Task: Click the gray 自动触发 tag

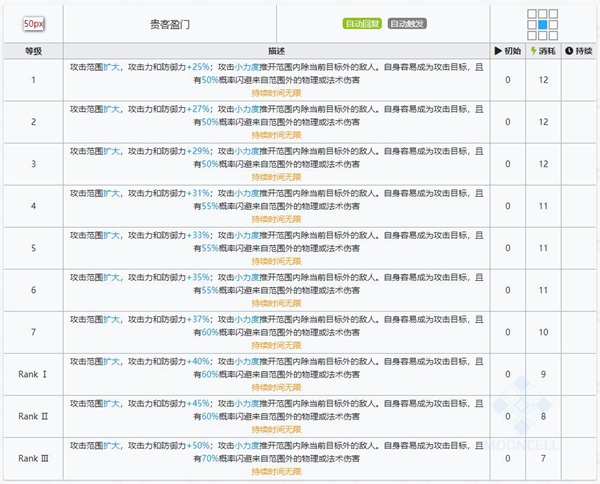Action: coord(407,24)
